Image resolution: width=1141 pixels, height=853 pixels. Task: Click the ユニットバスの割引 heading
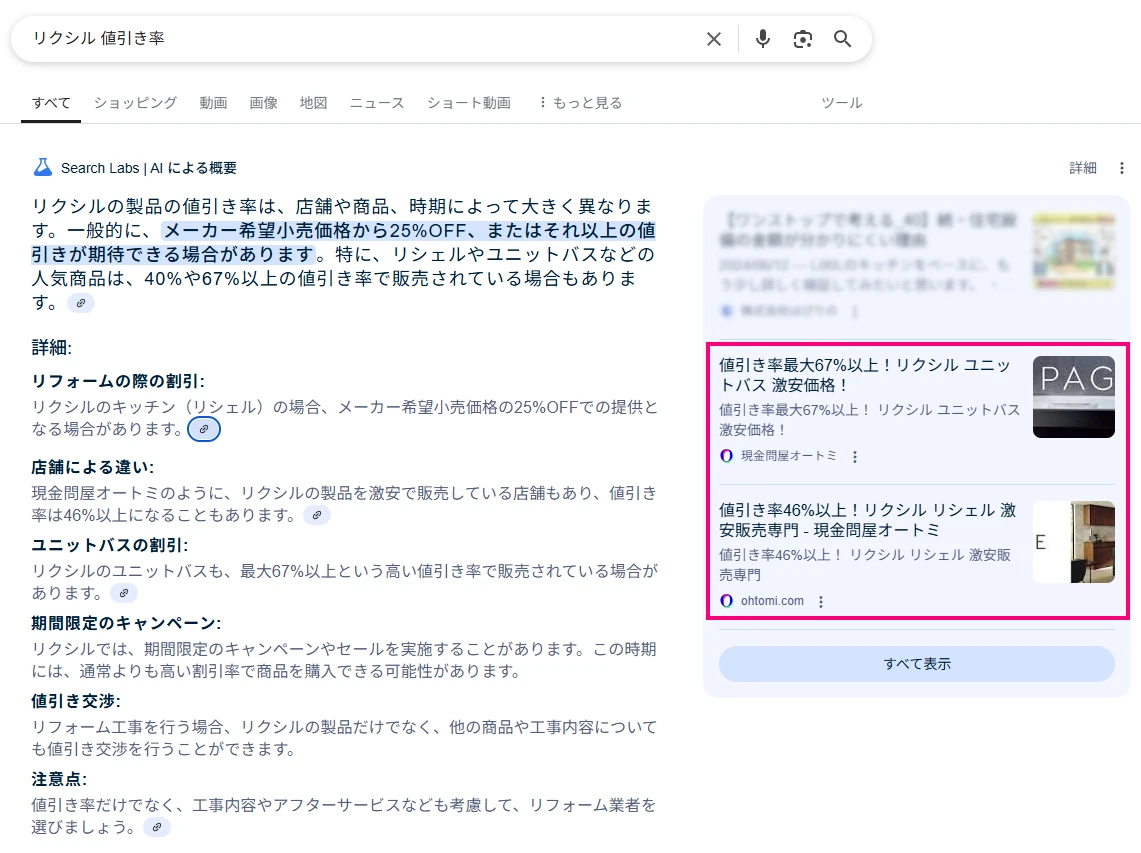tap(110, 545)
